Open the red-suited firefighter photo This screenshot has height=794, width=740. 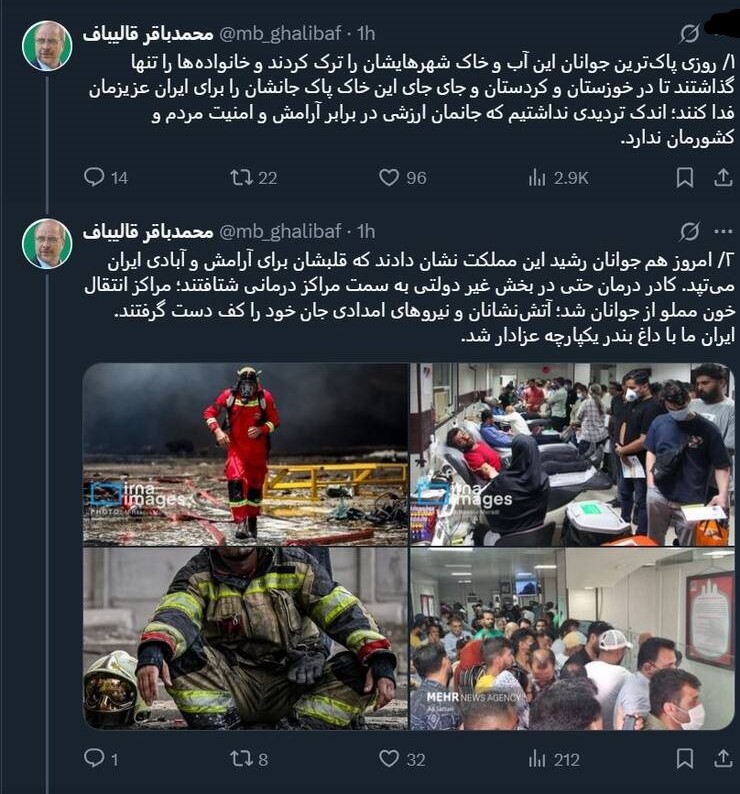pos(245,454)
